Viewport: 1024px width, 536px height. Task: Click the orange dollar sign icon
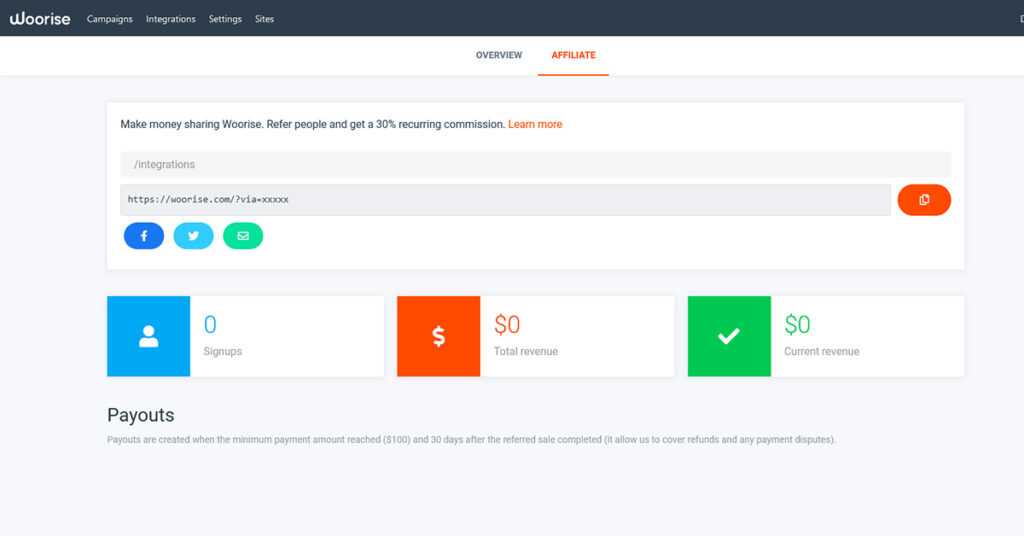[438, 337]
